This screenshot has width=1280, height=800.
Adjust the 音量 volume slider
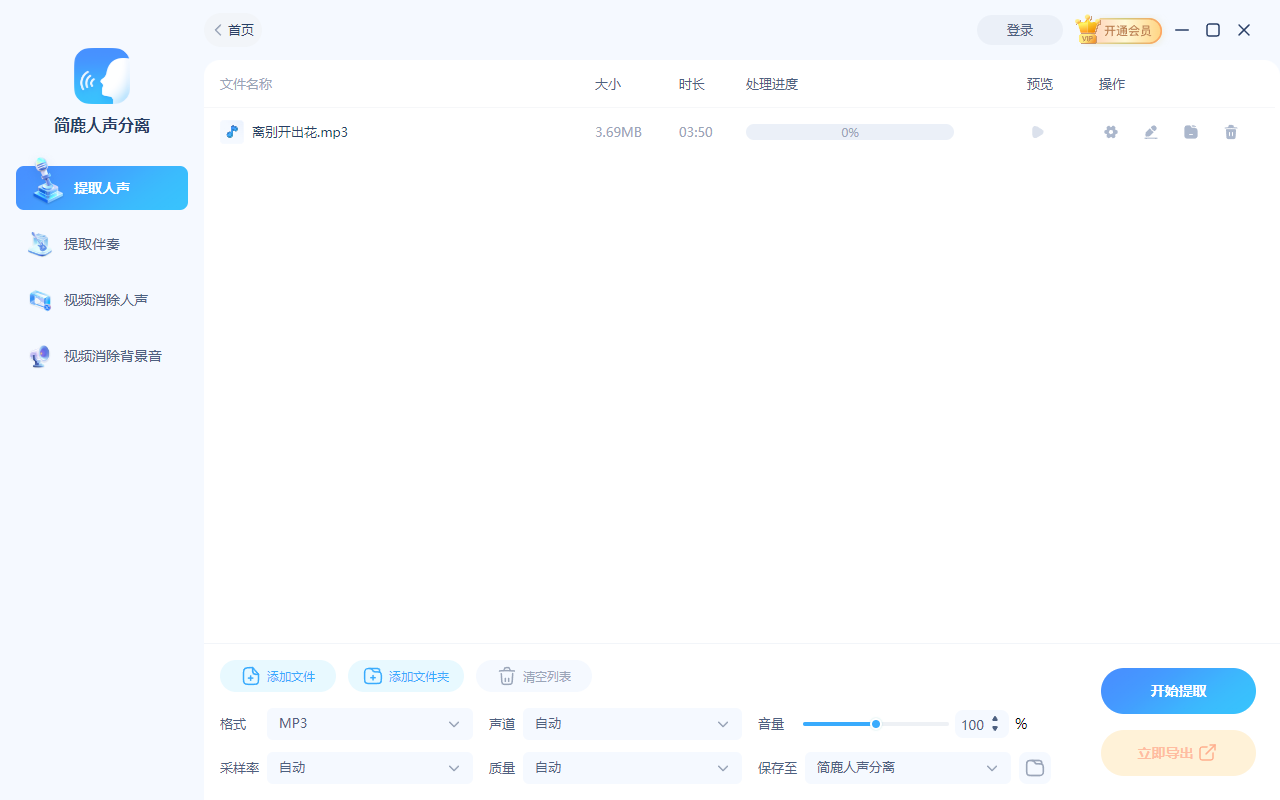(875, 723)
